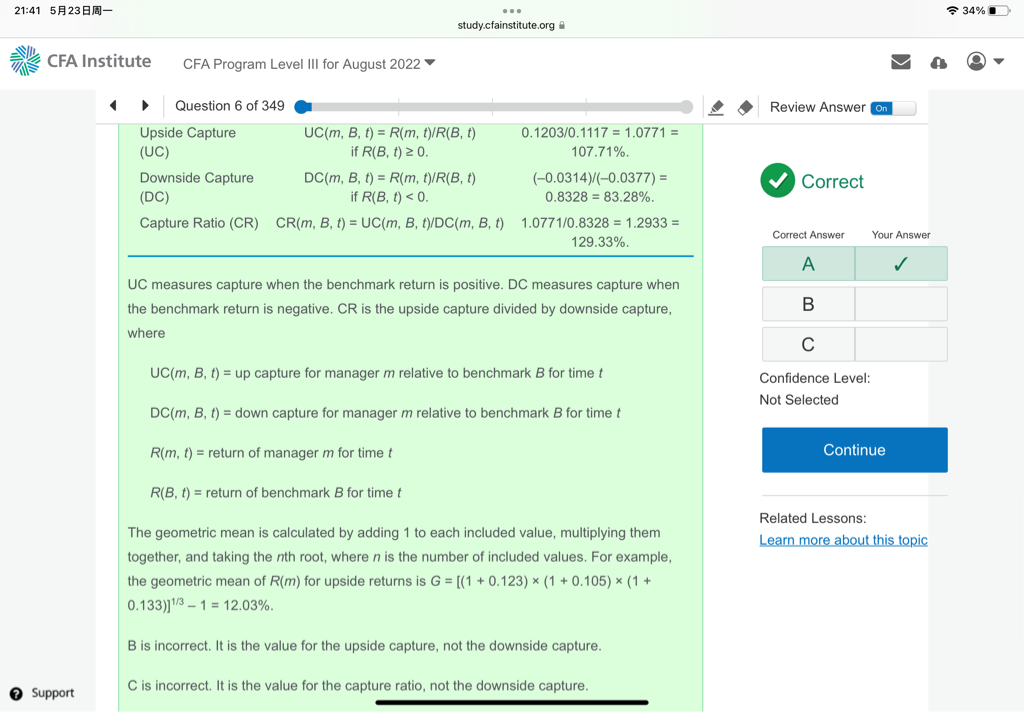Open Learn more about this topic link
This screenshot has width=1024, height=712.
pyautogui.click(x=843, y=540)
